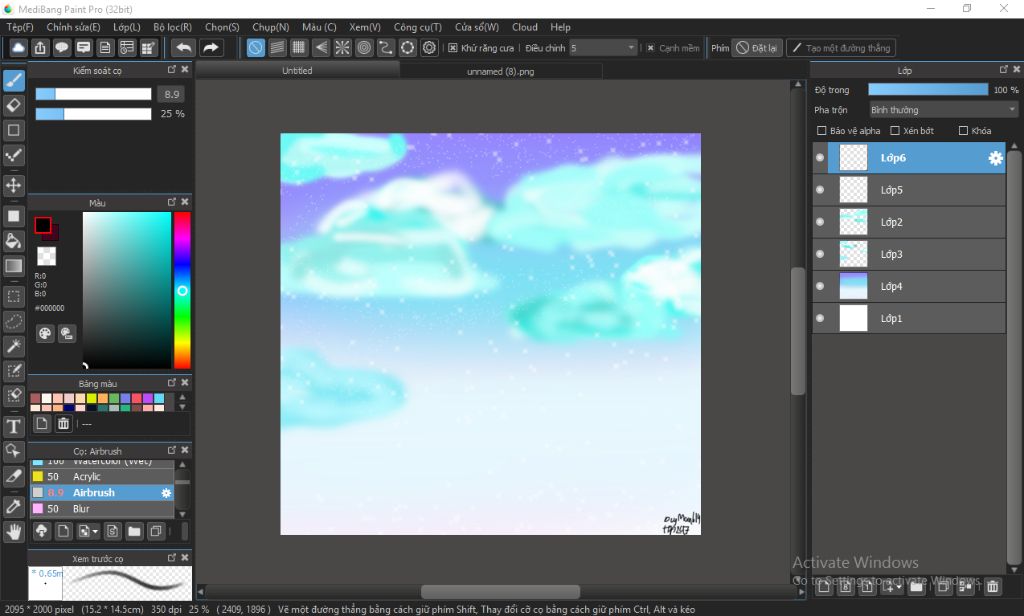Toggle Cạnh mềm checkbox
Viewport: 1024px width, 616px height.
(650, 48)
